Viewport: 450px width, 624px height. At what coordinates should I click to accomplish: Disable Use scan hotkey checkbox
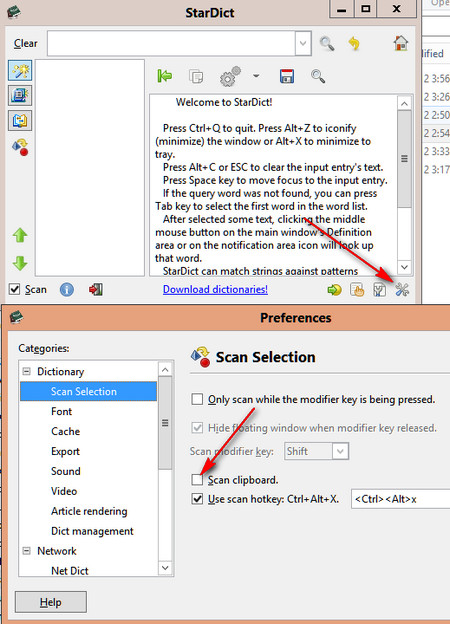[197, 499]
